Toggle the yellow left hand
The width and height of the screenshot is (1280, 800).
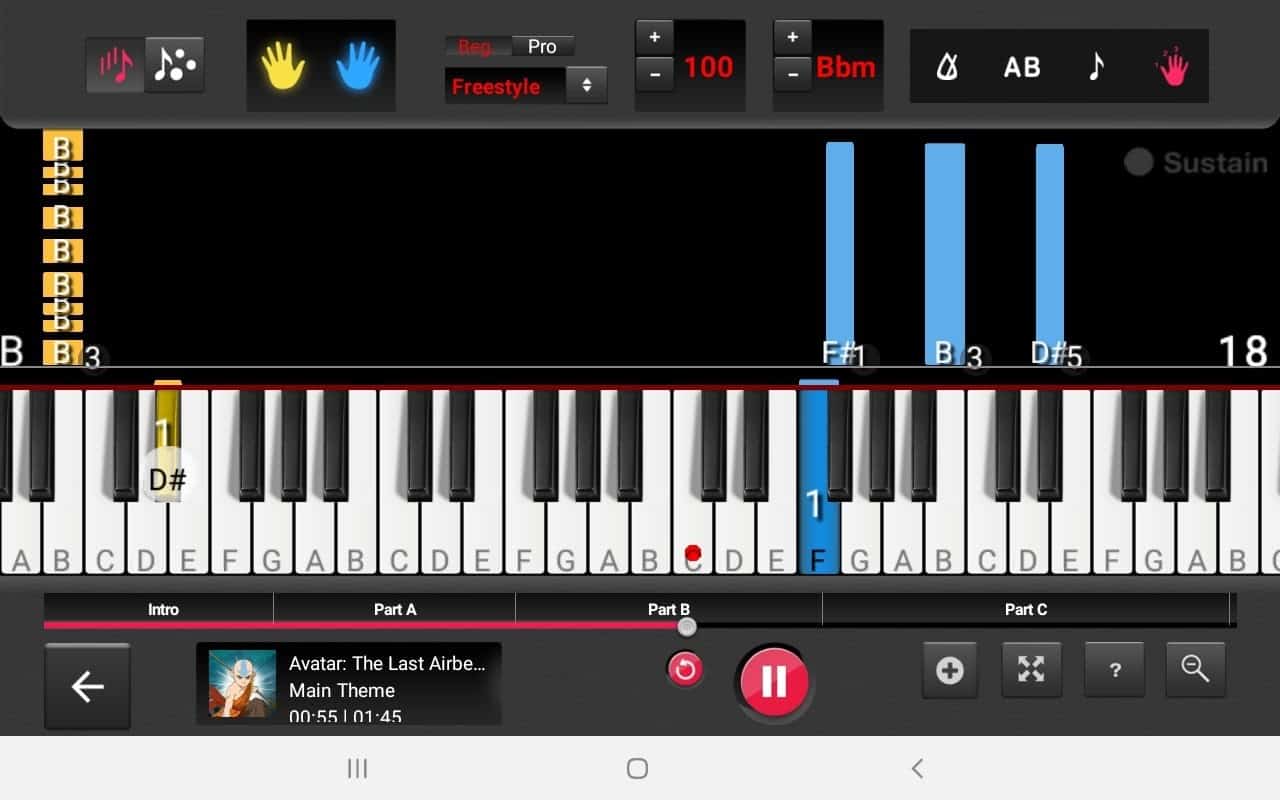283,67
